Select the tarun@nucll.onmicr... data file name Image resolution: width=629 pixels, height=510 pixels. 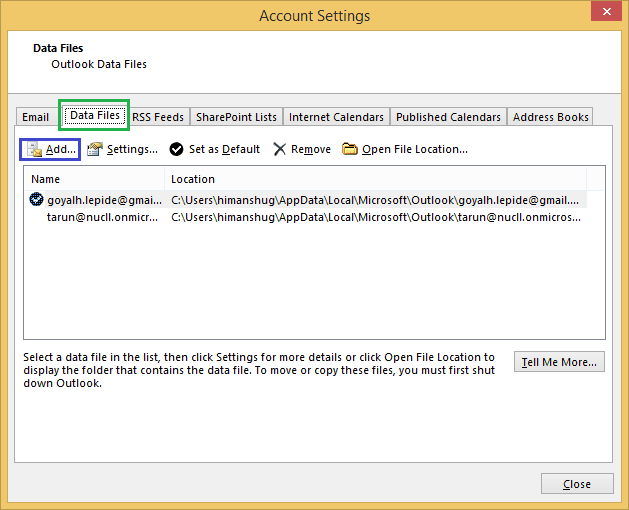point(102,217)
